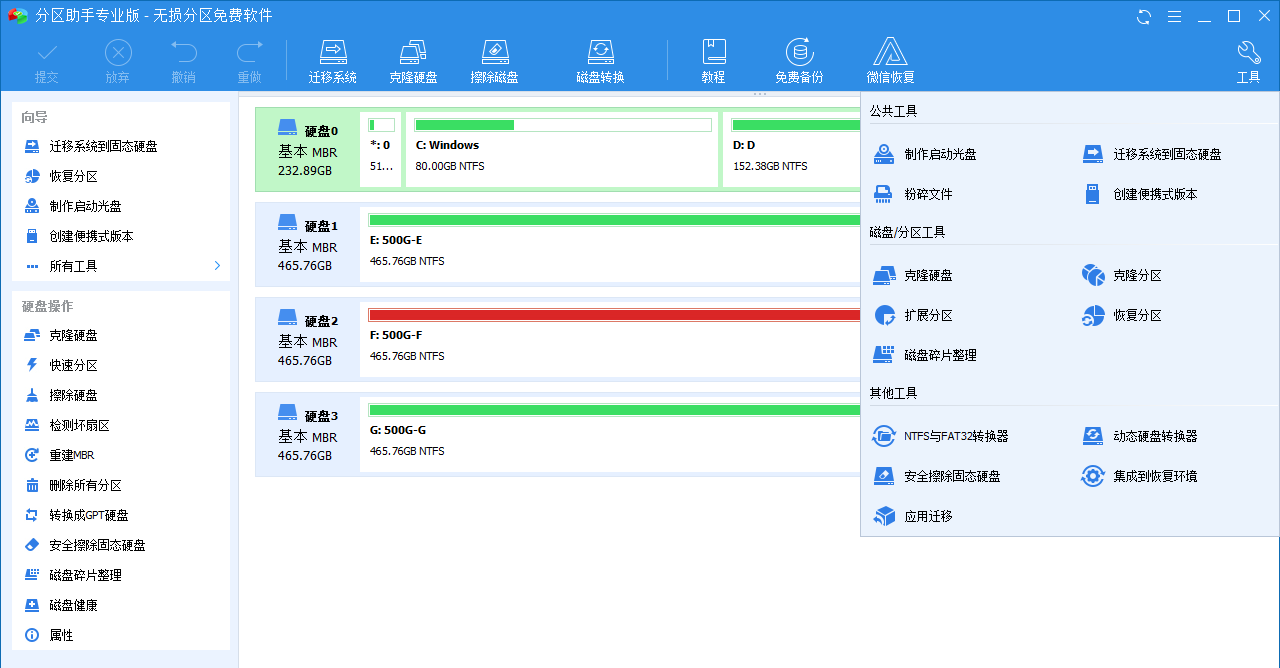Open NTFS与FAT32转换器 tool
This screenshot has width=1280, height=668.
point(955,436)
